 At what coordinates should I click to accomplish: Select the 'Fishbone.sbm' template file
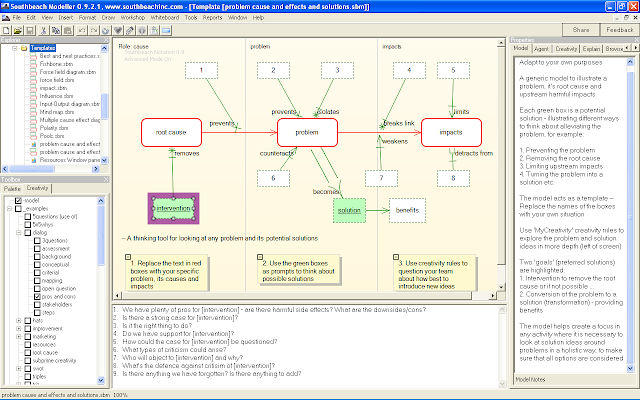click(x=56, y=64)
